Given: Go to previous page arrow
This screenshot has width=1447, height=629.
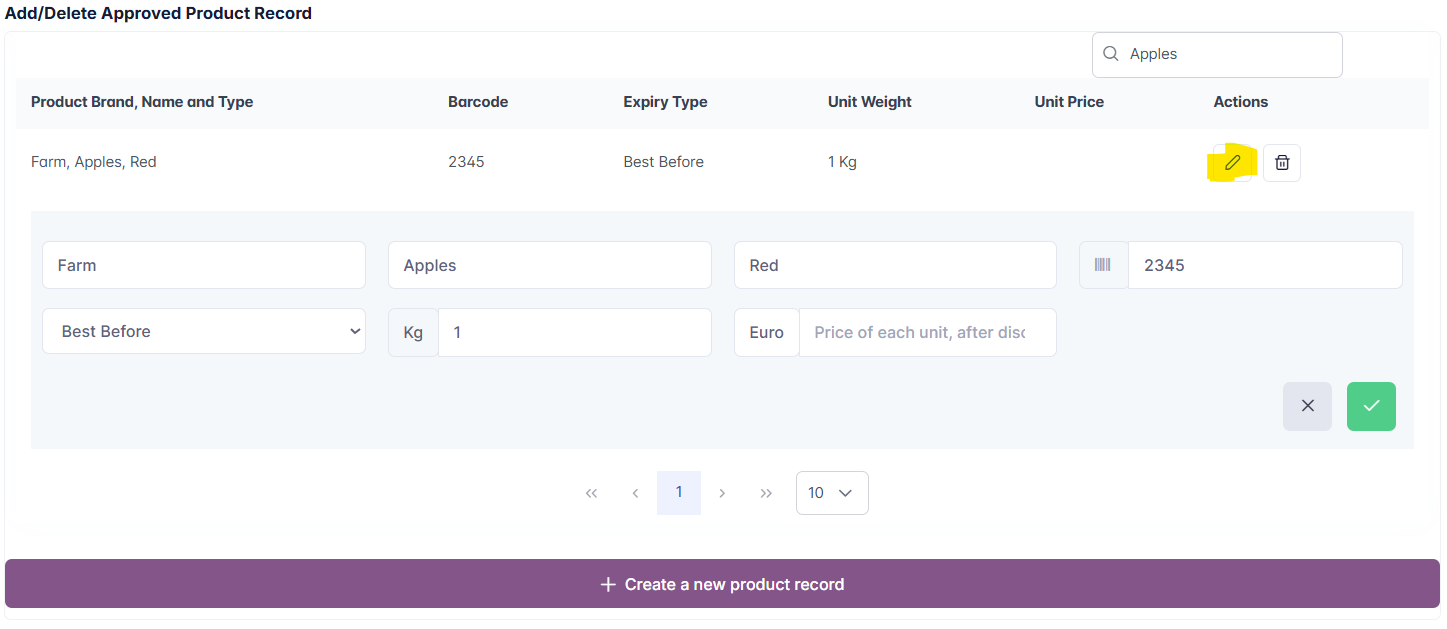Looking at the screenshot, I should tap(635, 493).
